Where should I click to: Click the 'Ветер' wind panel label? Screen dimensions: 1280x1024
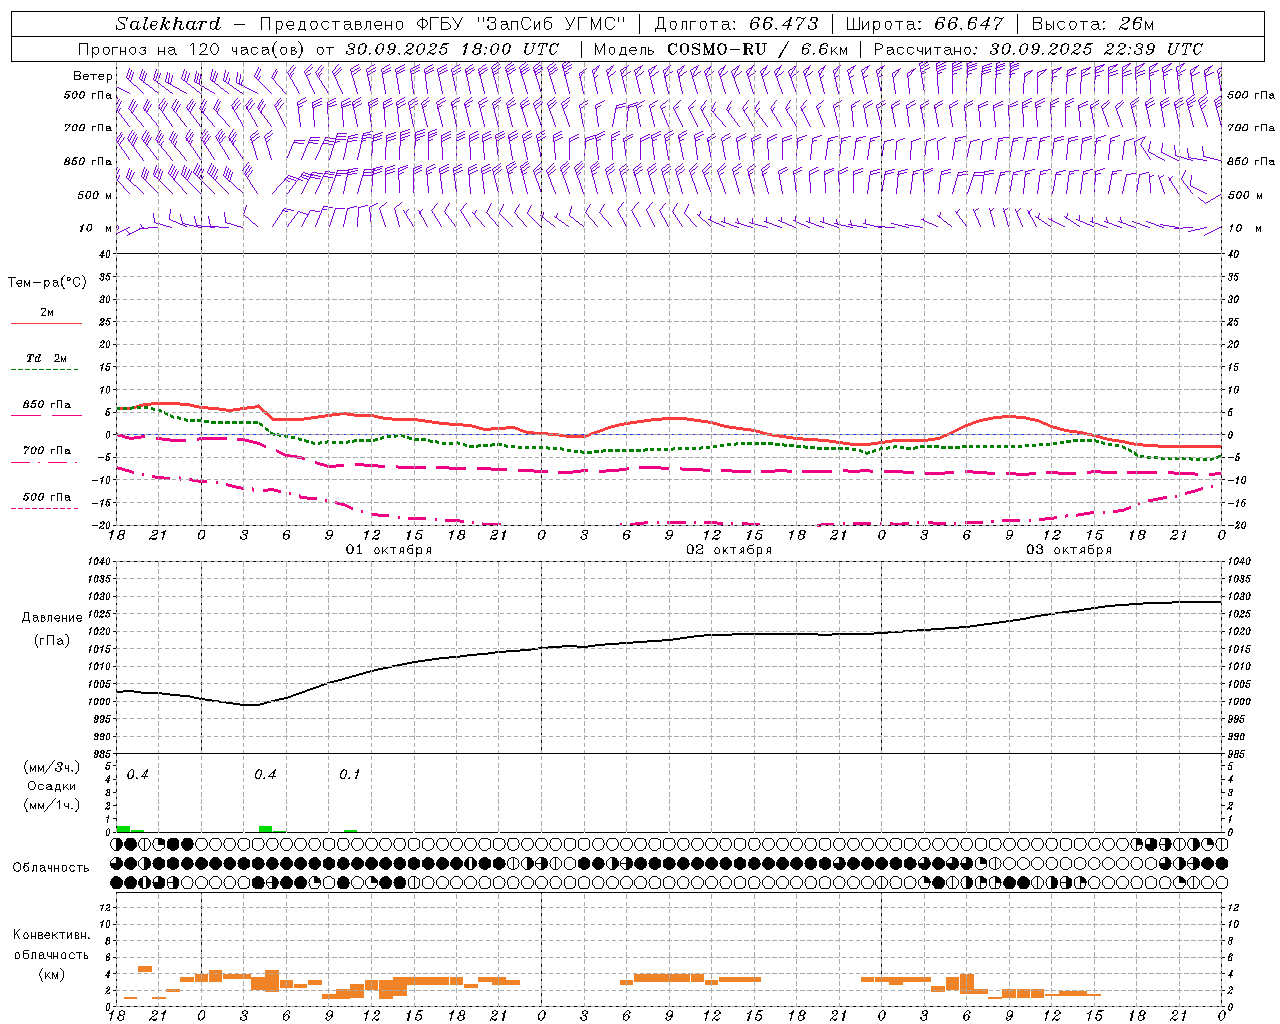pos(92,76)
